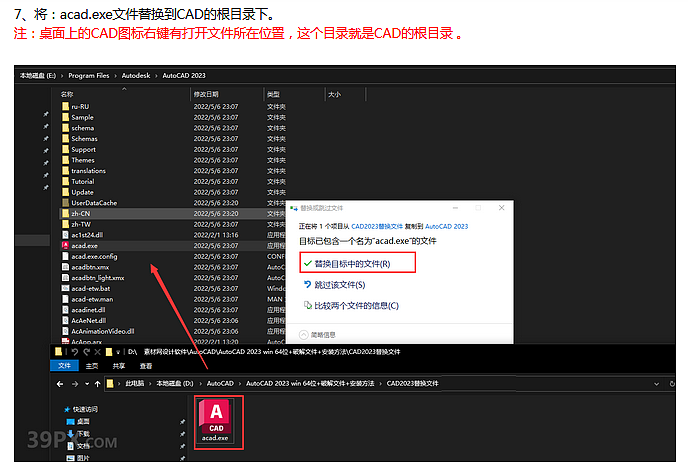Select the translations folder name
688x475 pixels.
point(89,171)
